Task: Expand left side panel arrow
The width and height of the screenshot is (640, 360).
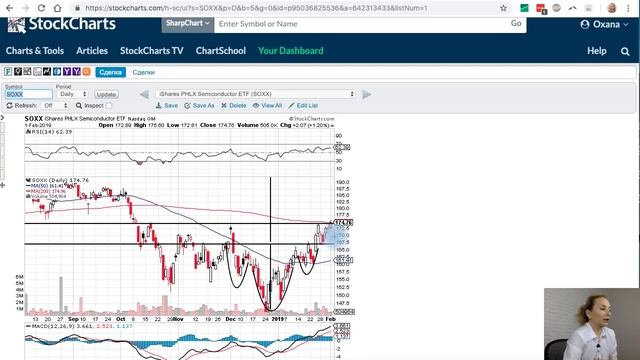Action: pos(2,118)
